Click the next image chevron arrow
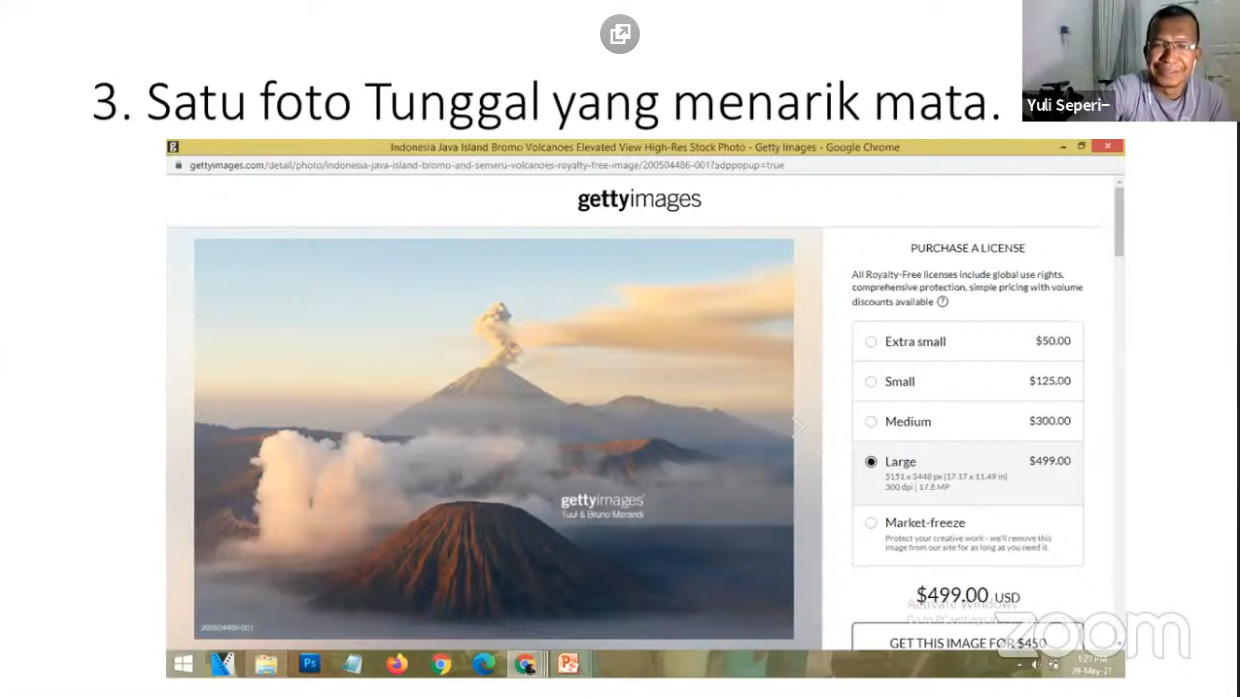This screenshot has height=697, width=1240. pyautogui.click(x=797, y=428)
